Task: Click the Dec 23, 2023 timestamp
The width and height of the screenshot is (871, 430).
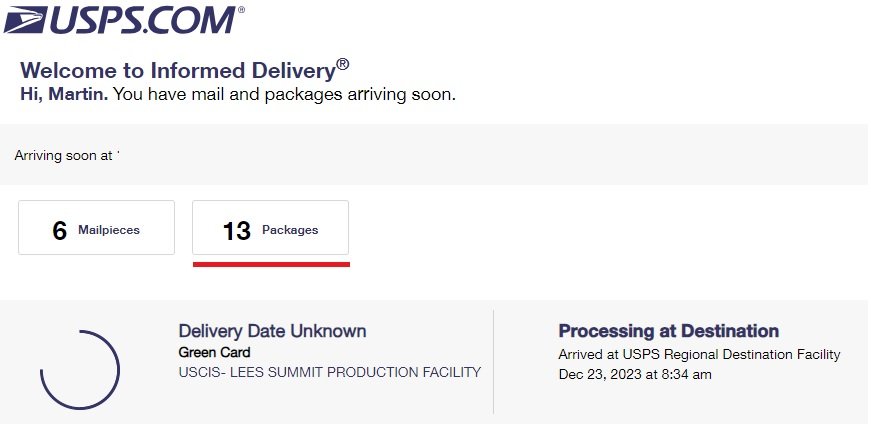Action: coord(636,374)
